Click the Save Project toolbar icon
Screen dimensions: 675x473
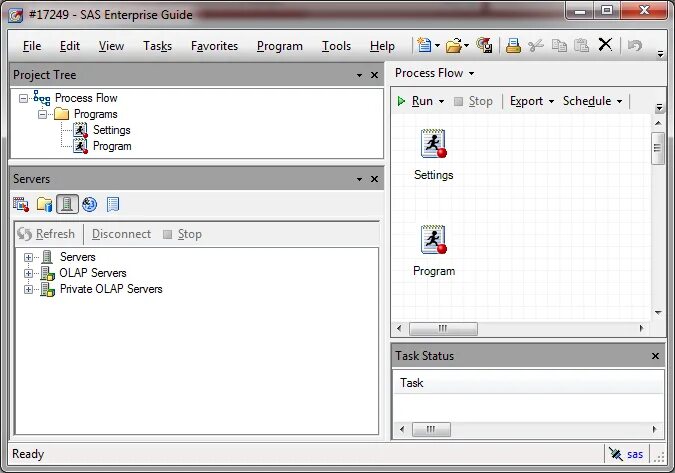(x=485, y=45)
